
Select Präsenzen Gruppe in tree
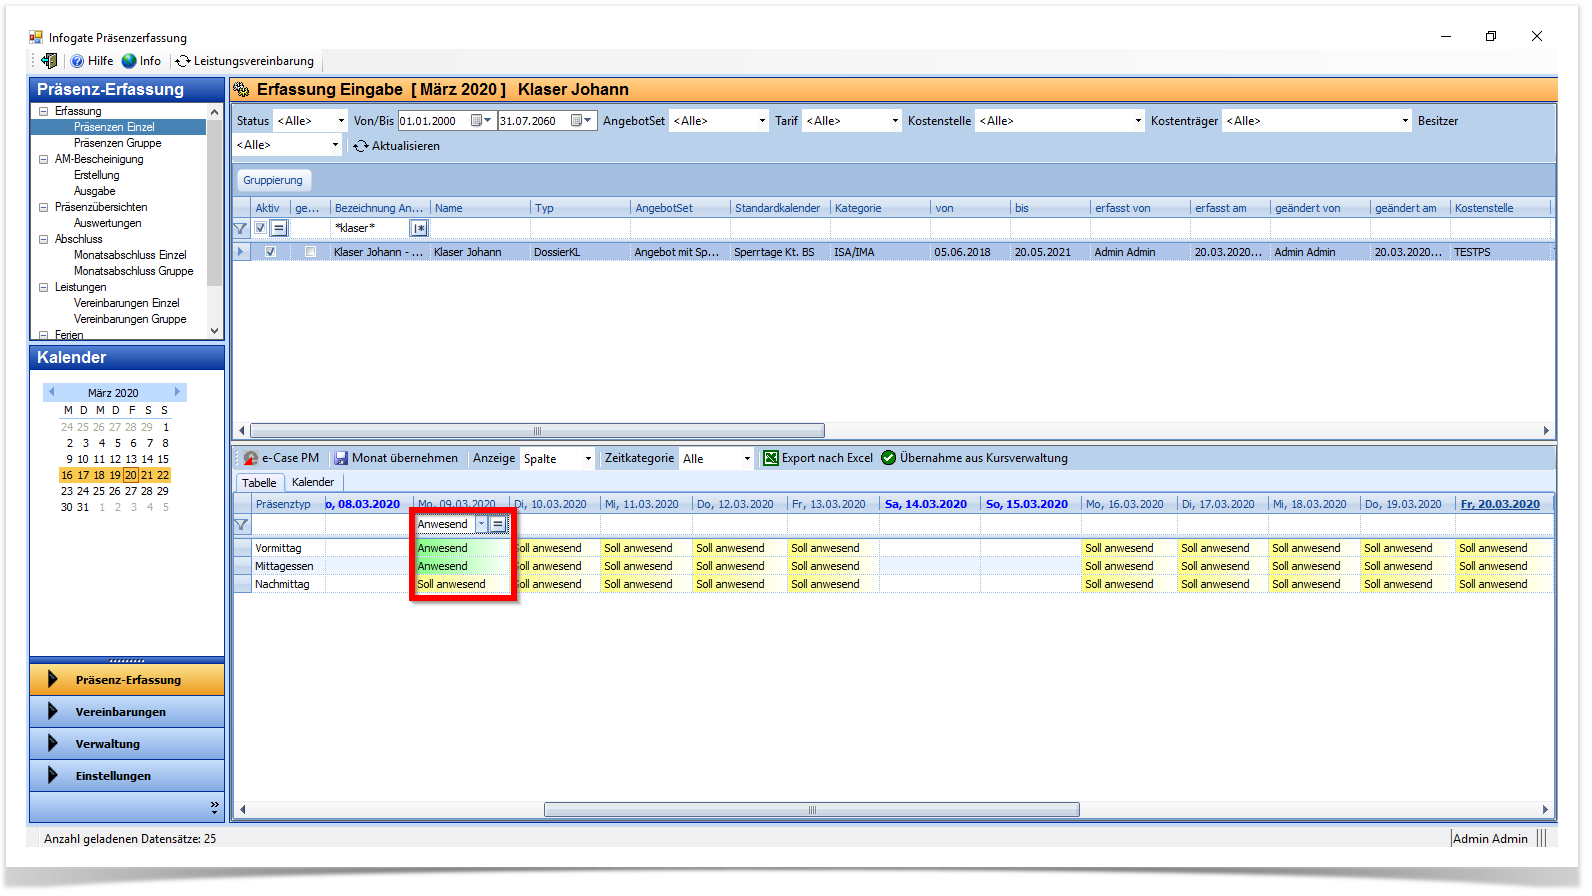[x=117, y=143]
